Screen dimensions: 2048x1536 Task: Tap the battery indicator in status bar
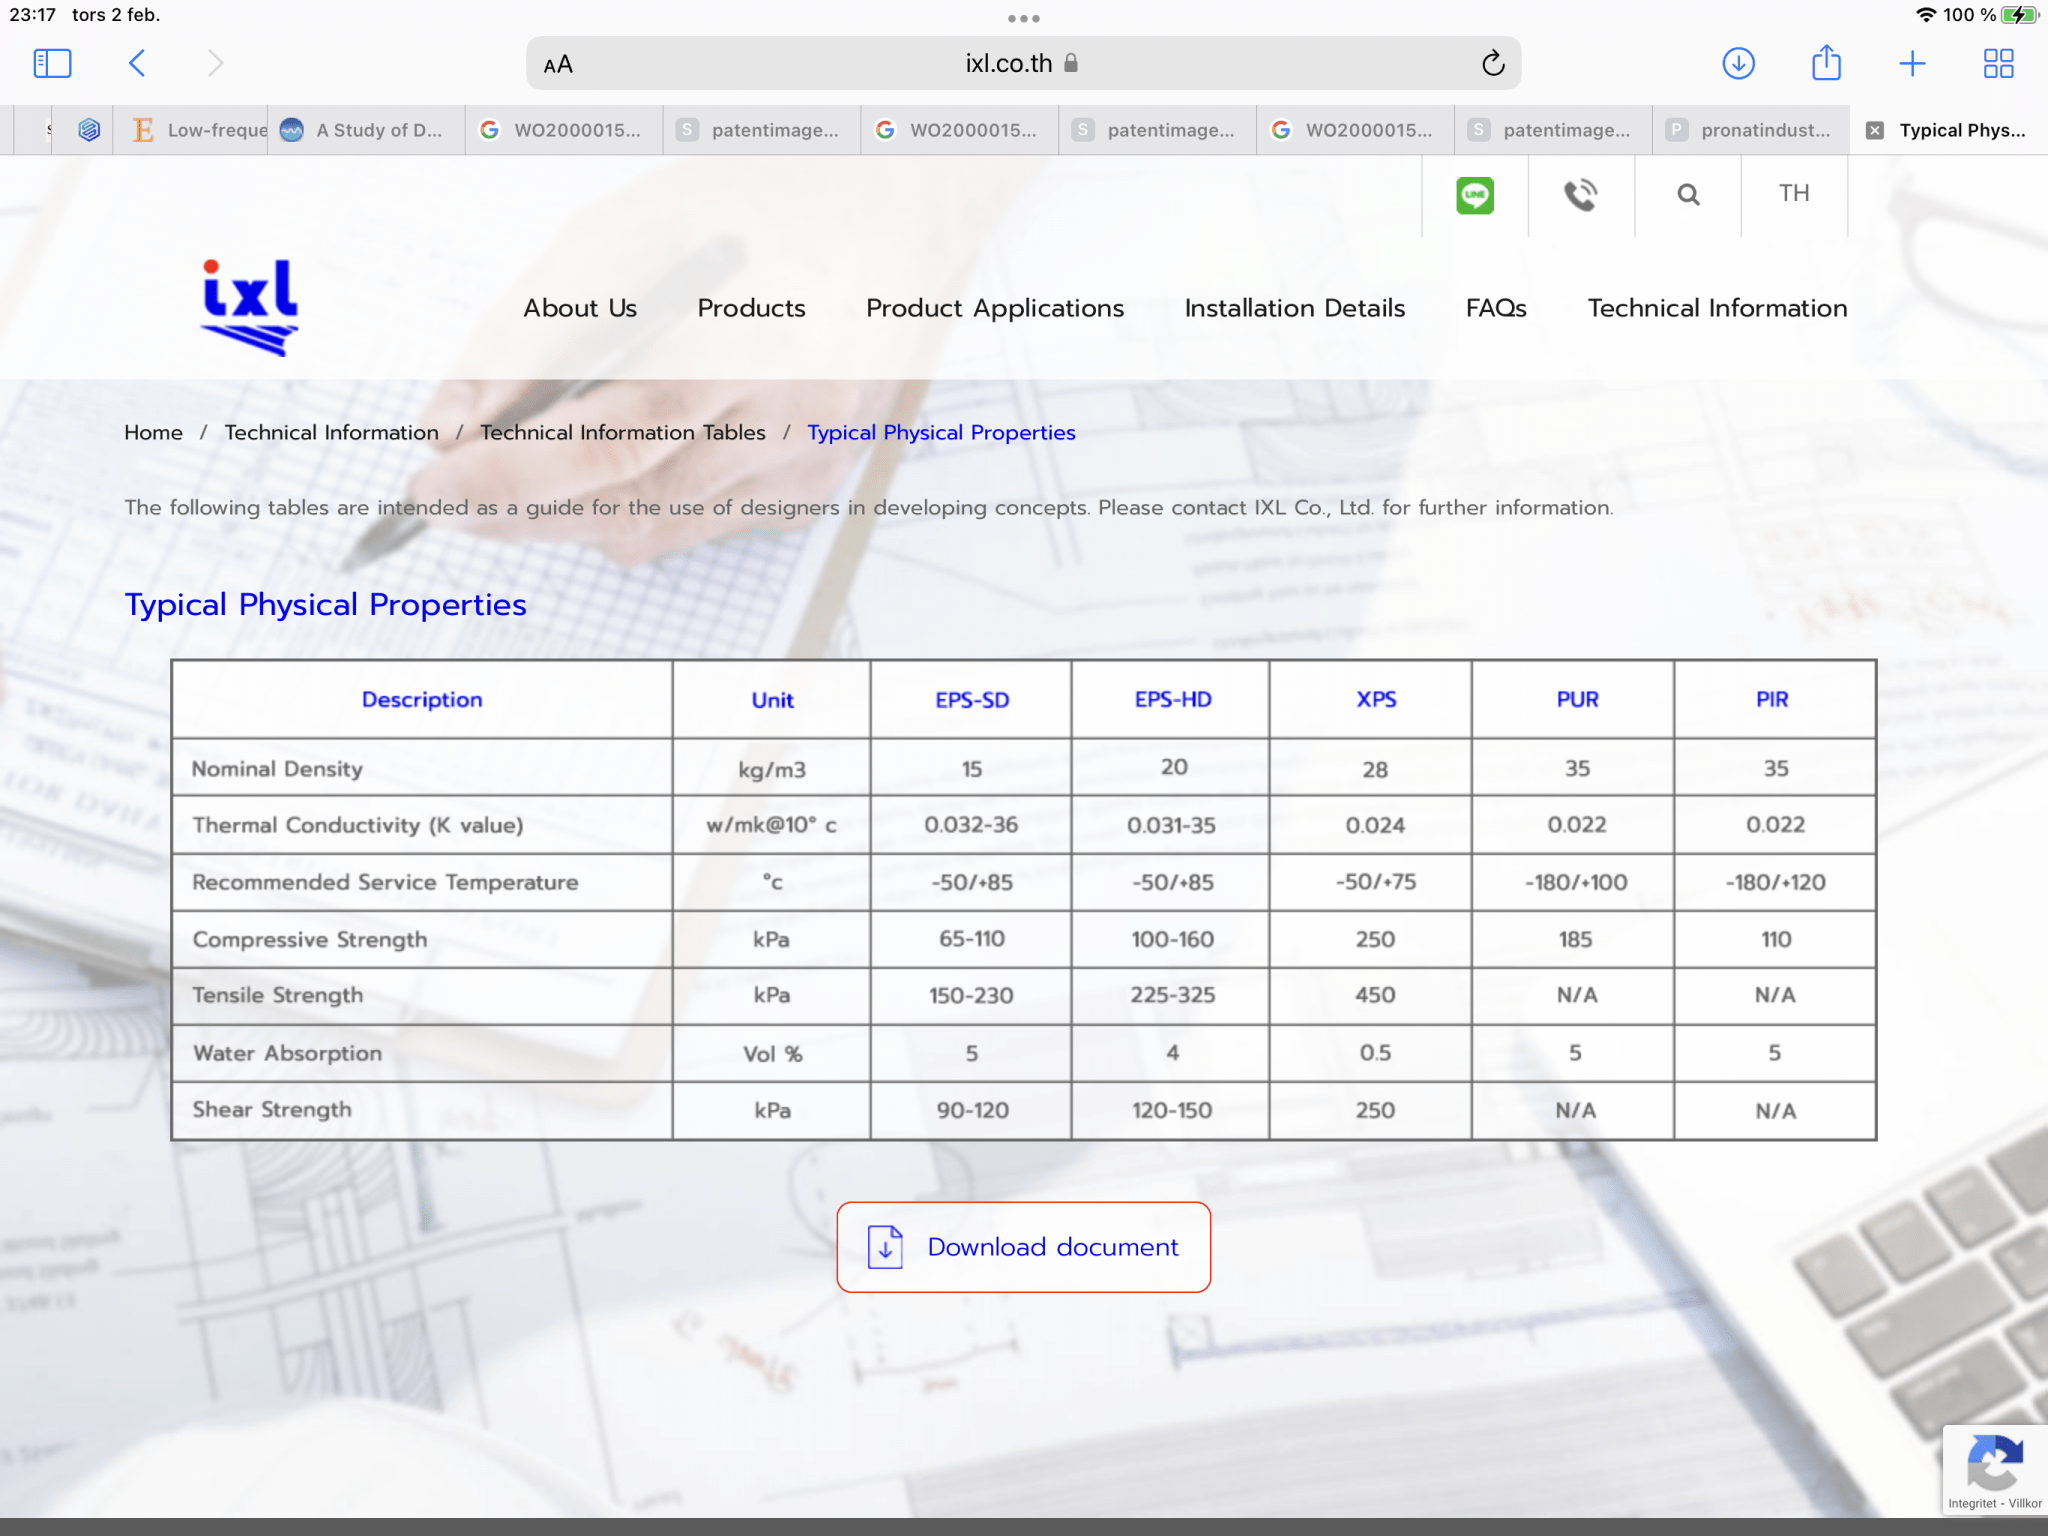2021,15
